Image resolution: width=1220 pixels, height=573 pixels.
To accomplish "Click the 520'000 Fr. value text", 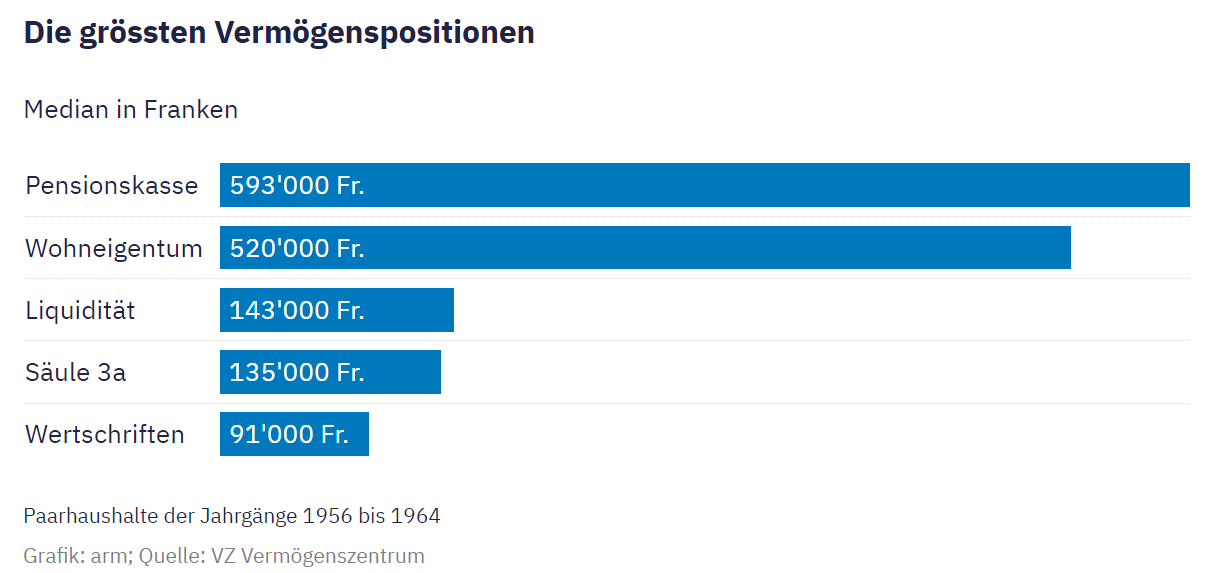I will tap(297, 248).
